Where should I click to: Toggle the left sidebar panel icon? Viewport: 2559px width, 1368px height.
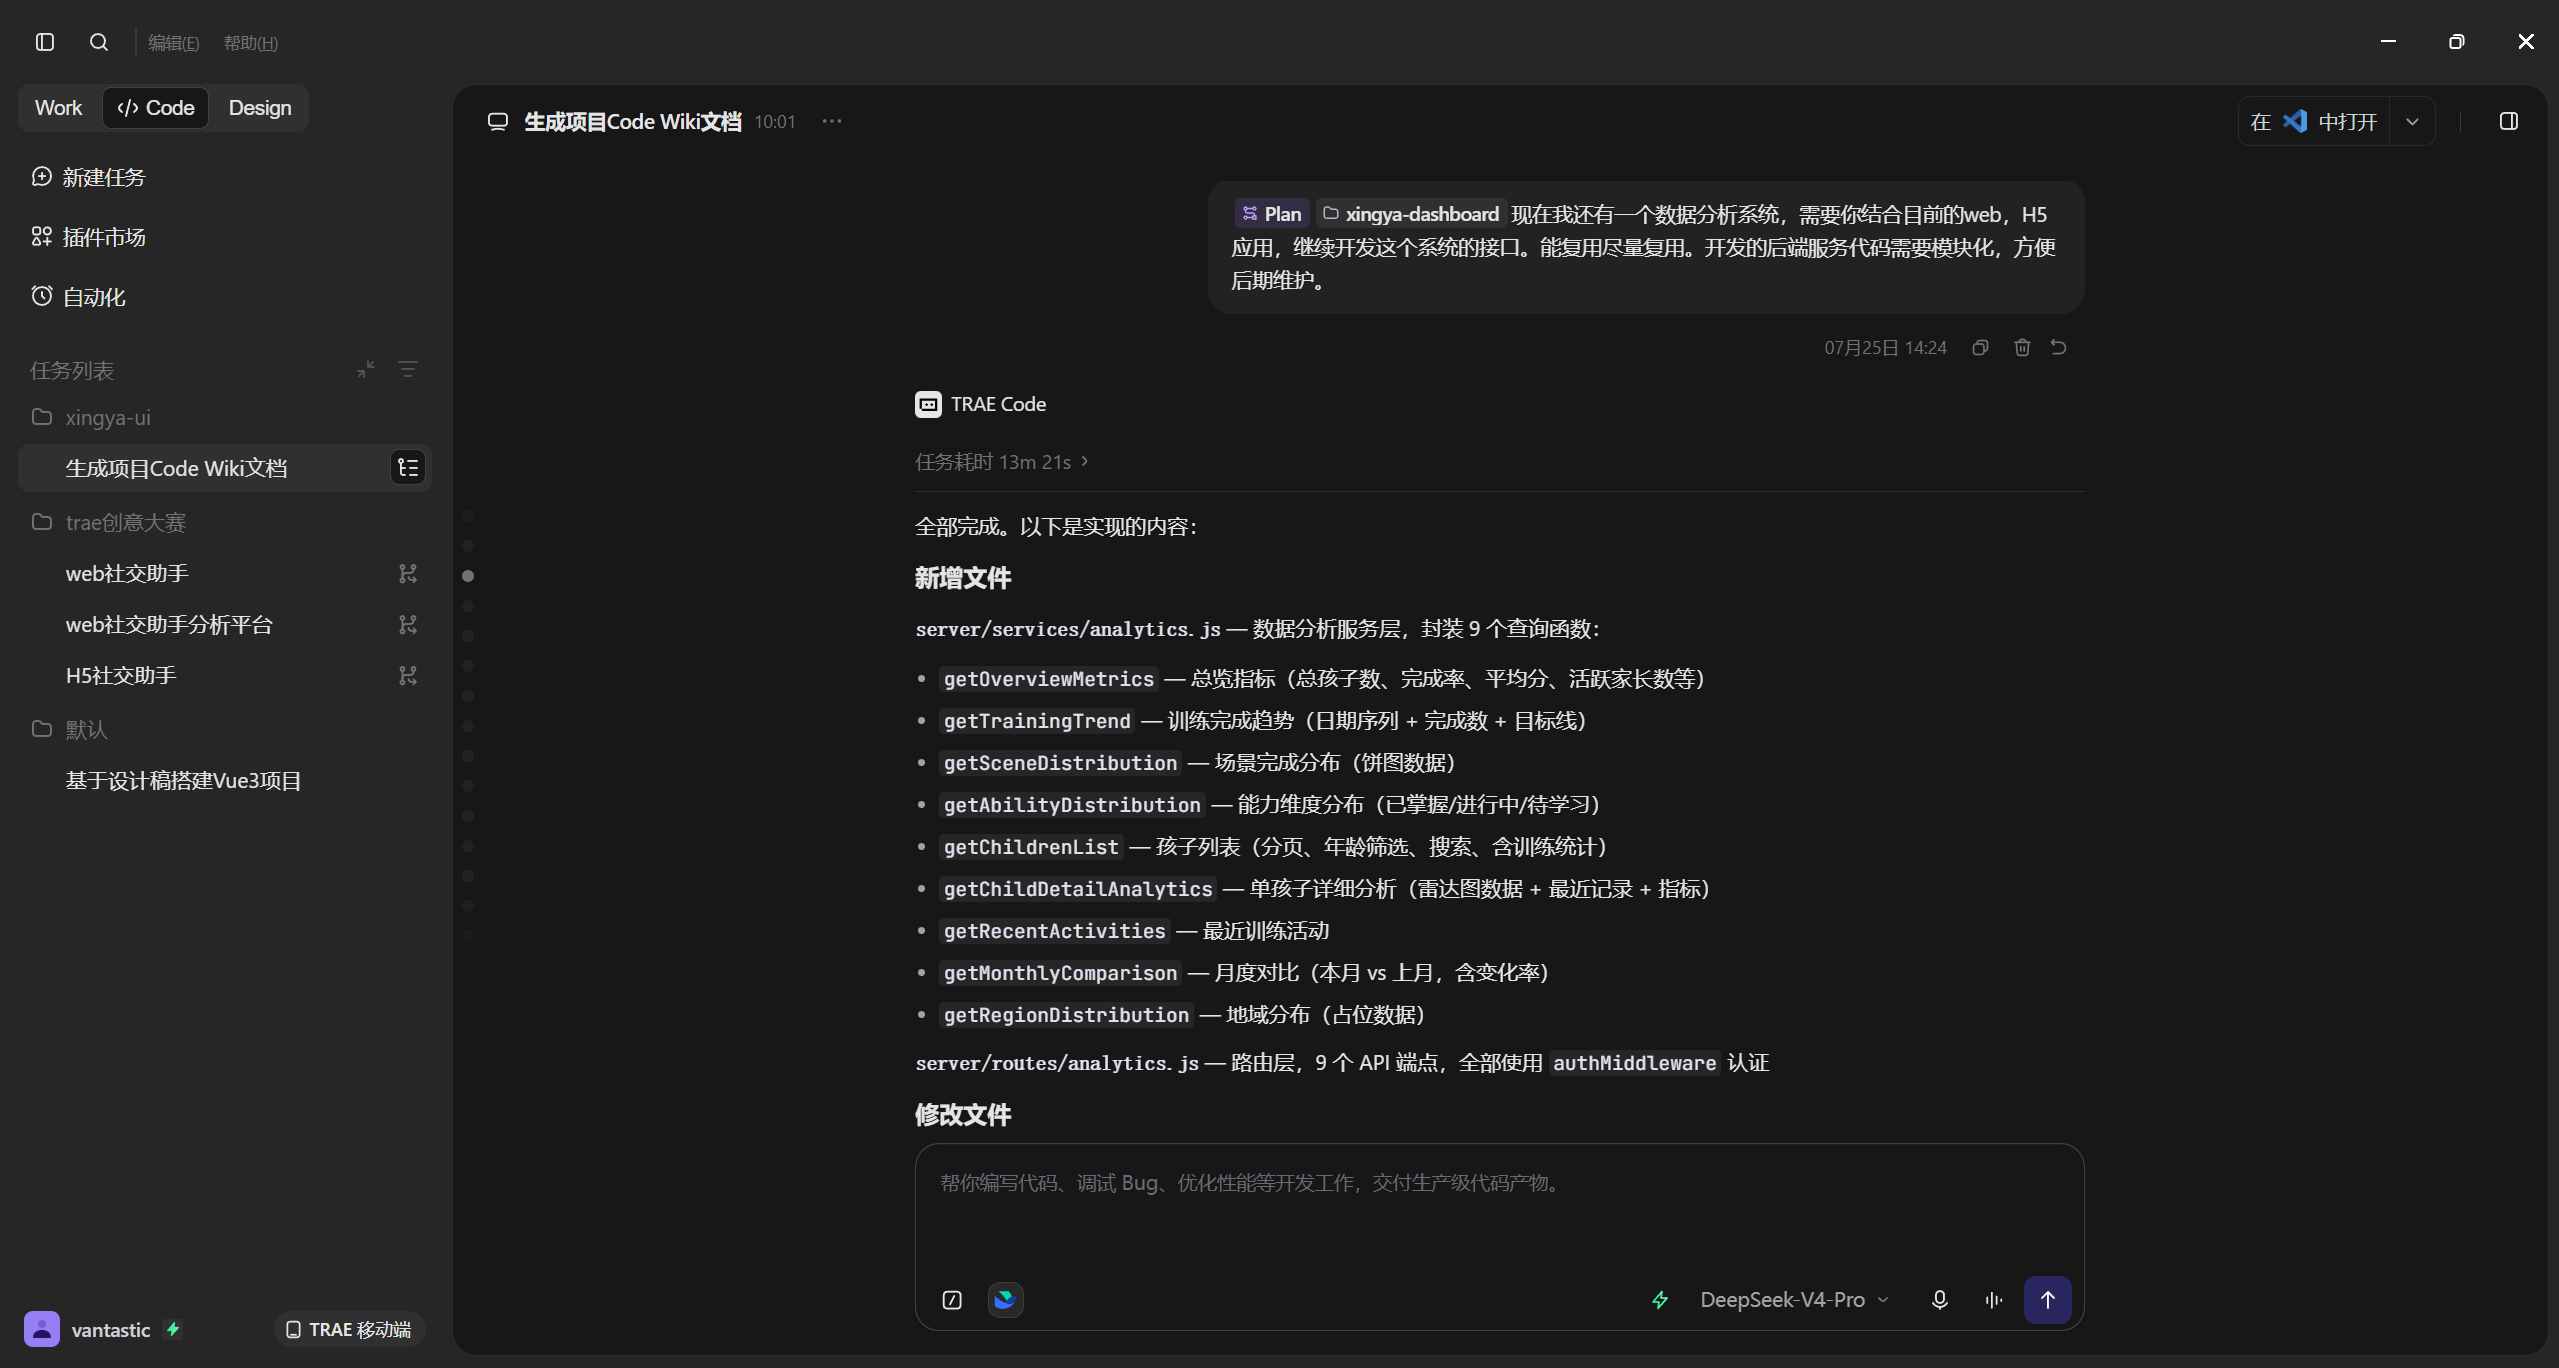click(45, 42)
